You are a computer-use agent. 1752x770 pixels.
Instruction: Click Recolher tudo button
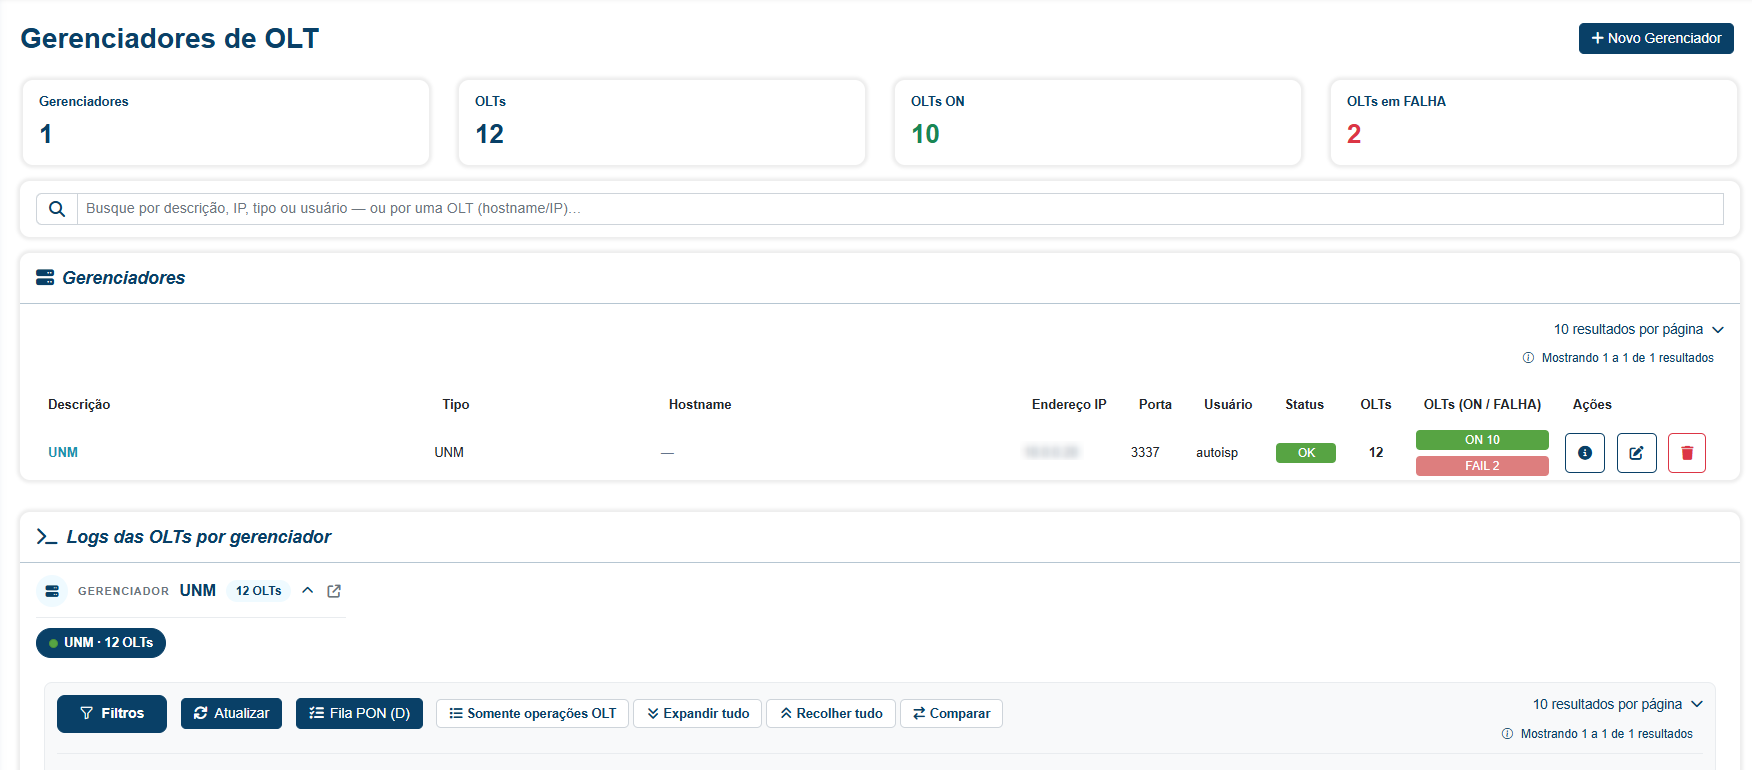point(831,713)
